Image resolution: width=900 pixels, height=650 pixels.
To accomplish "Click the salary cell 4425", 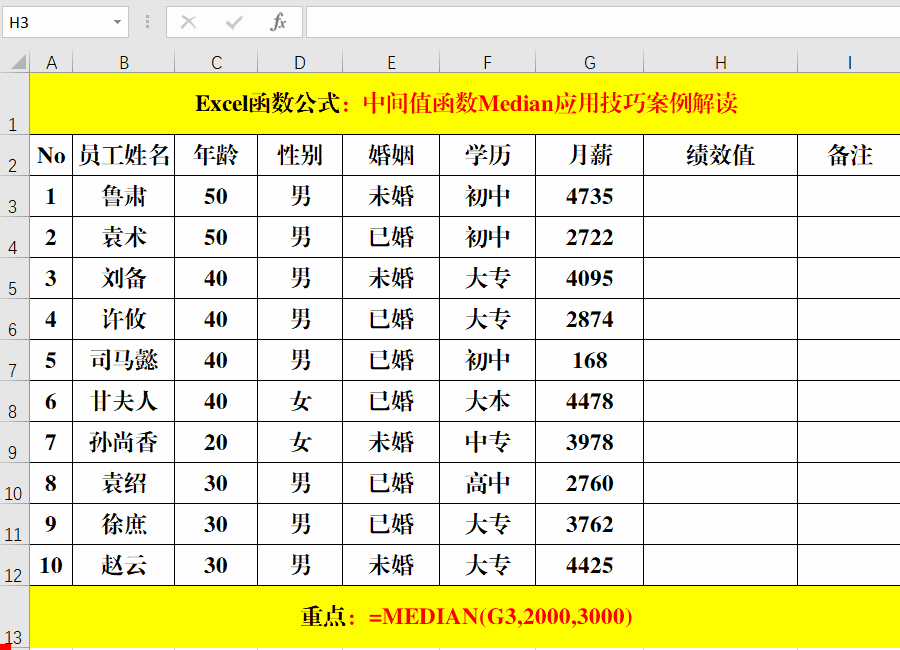I will [x=589, y=565].
